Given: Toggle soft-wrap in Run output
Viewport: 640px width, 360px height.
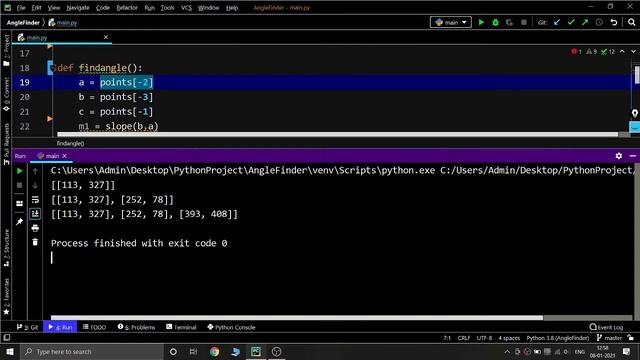Looking at the screenshot, I should pyautogui.click(x=35, y=200).
